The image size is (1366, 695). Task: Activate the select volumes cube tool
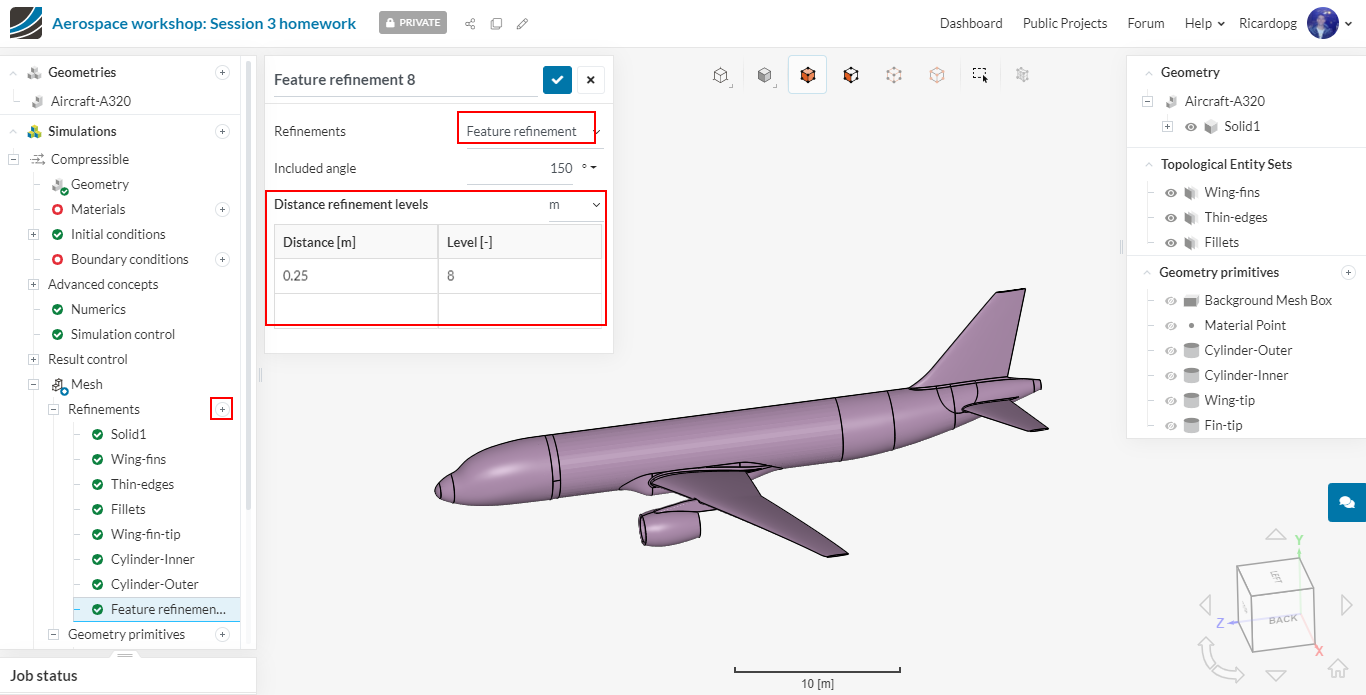click(807, 75)
